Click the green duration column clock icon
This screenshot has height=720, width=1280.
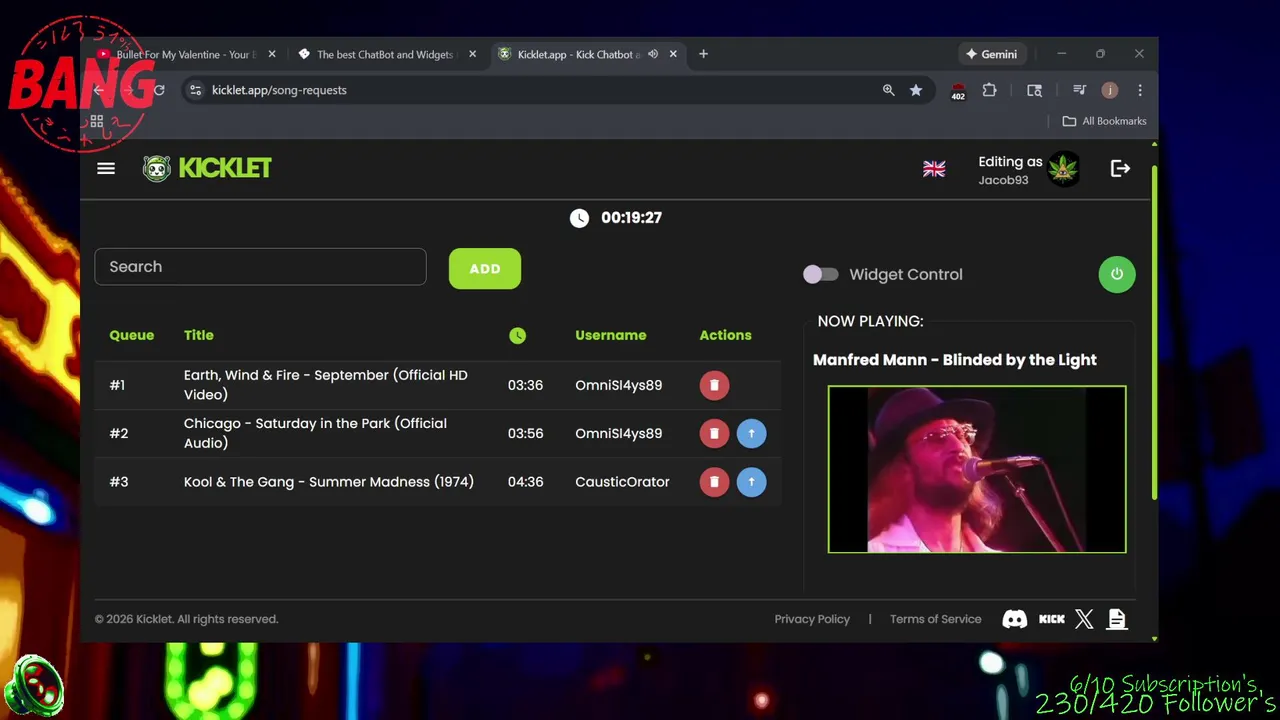517,336
